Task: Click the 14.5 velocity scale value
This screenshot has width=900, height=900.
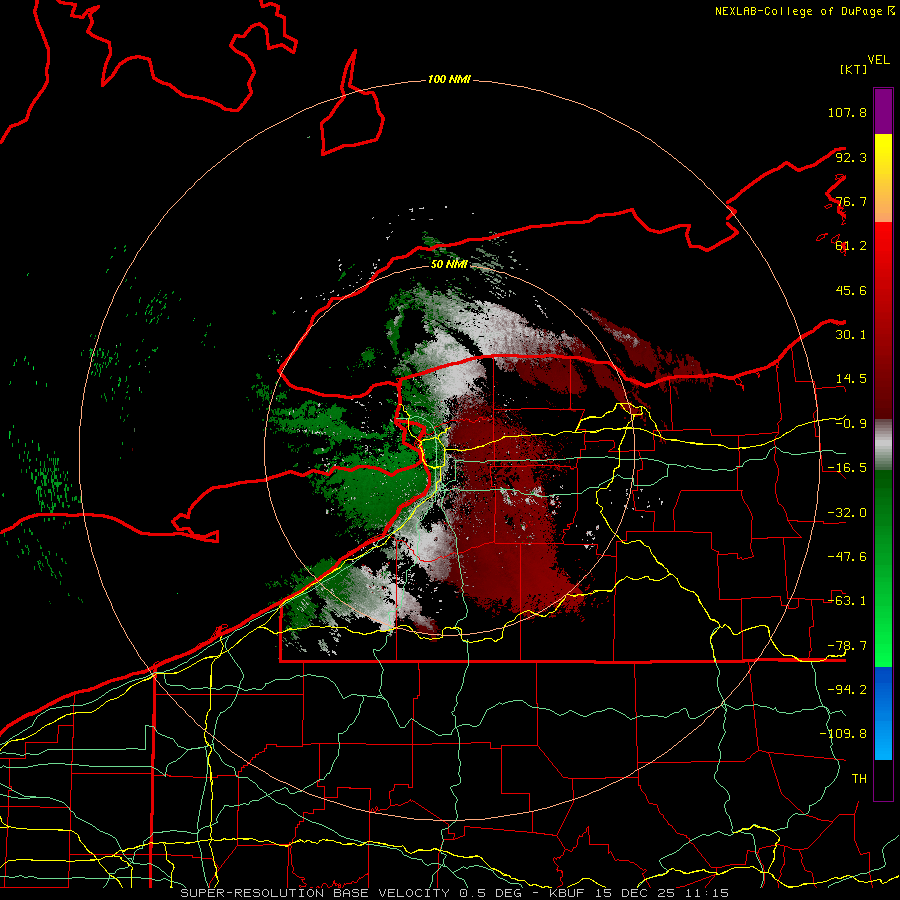Action: [x=851, y=379]
